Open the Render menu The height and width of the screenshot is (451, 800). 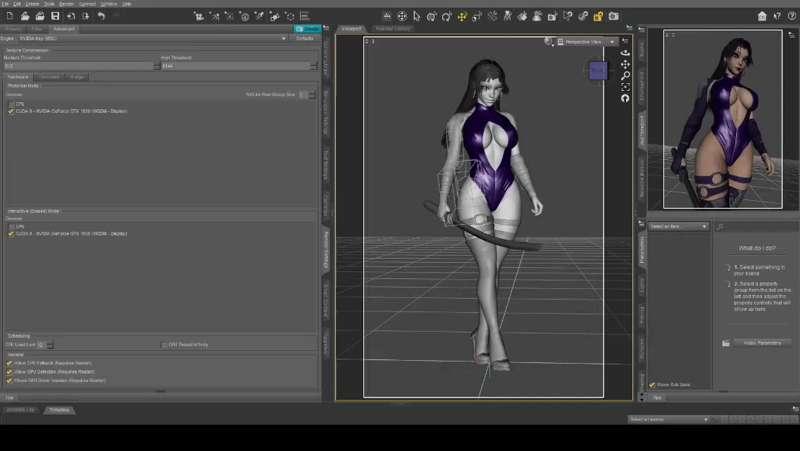coord(66,4)
